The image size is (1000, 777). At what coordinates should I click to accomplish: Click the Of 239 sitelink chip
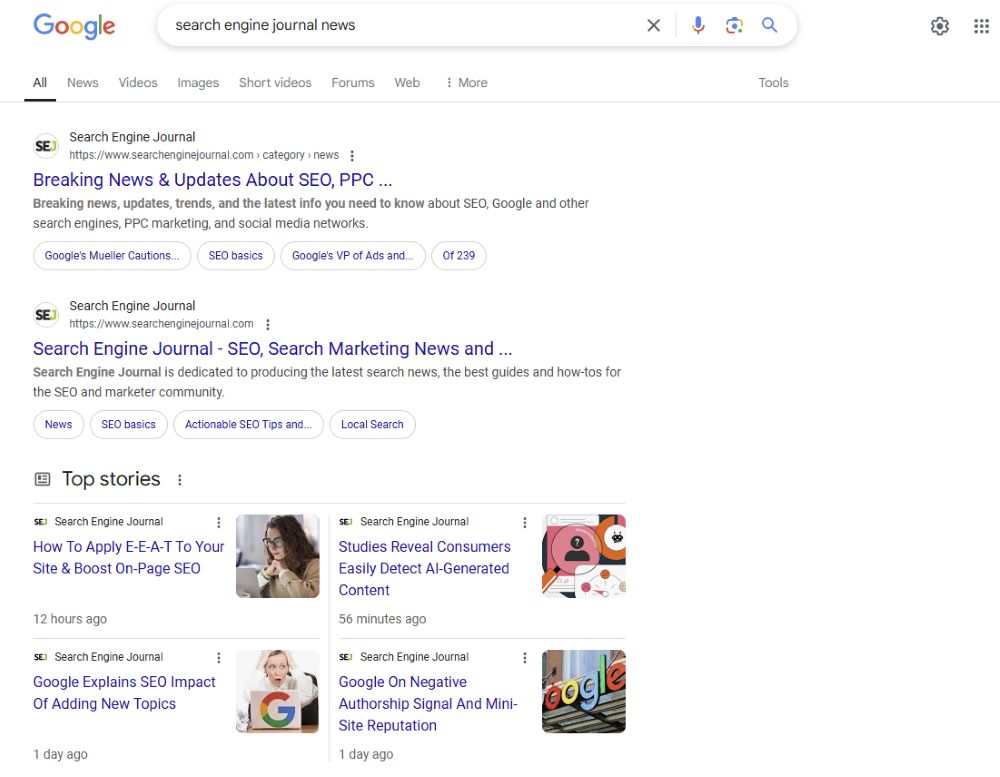[459, 256]
